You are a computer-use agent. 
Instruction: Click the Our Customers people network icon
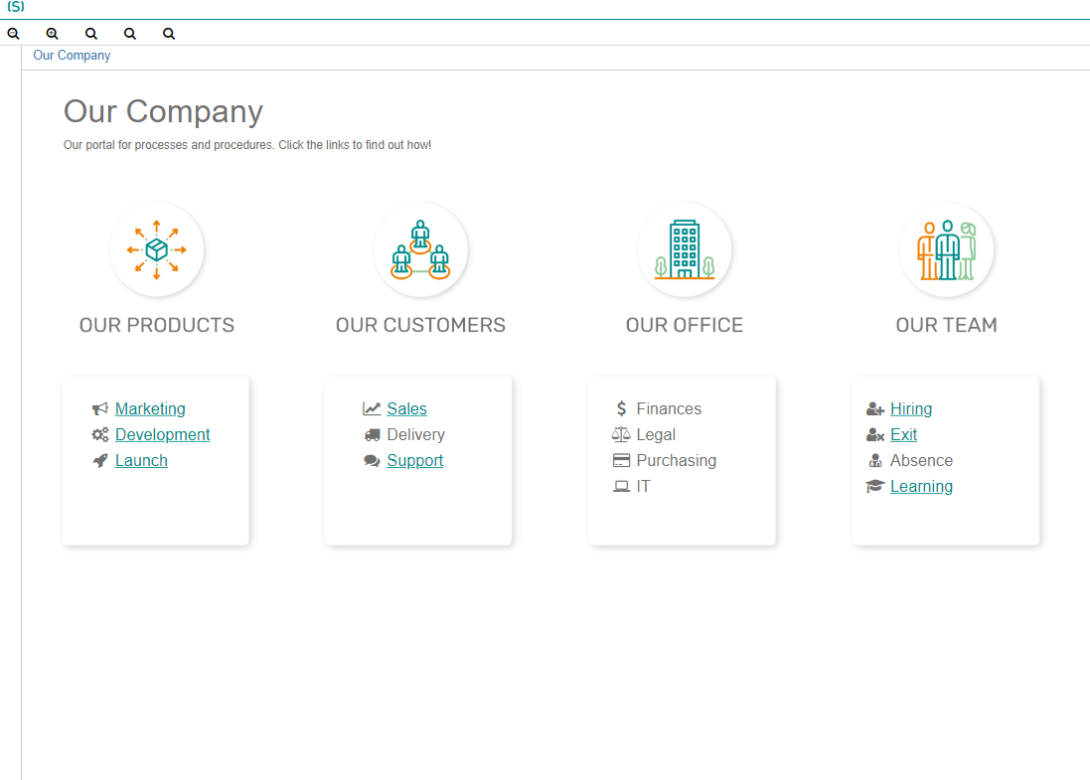click(x=420, y=250)
